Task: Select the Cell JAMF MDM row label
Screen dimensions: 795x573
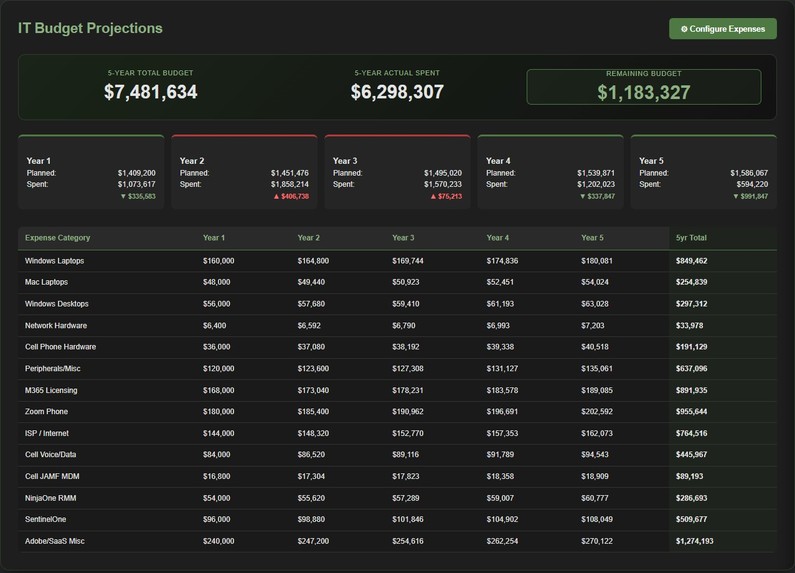Action: 52,477
